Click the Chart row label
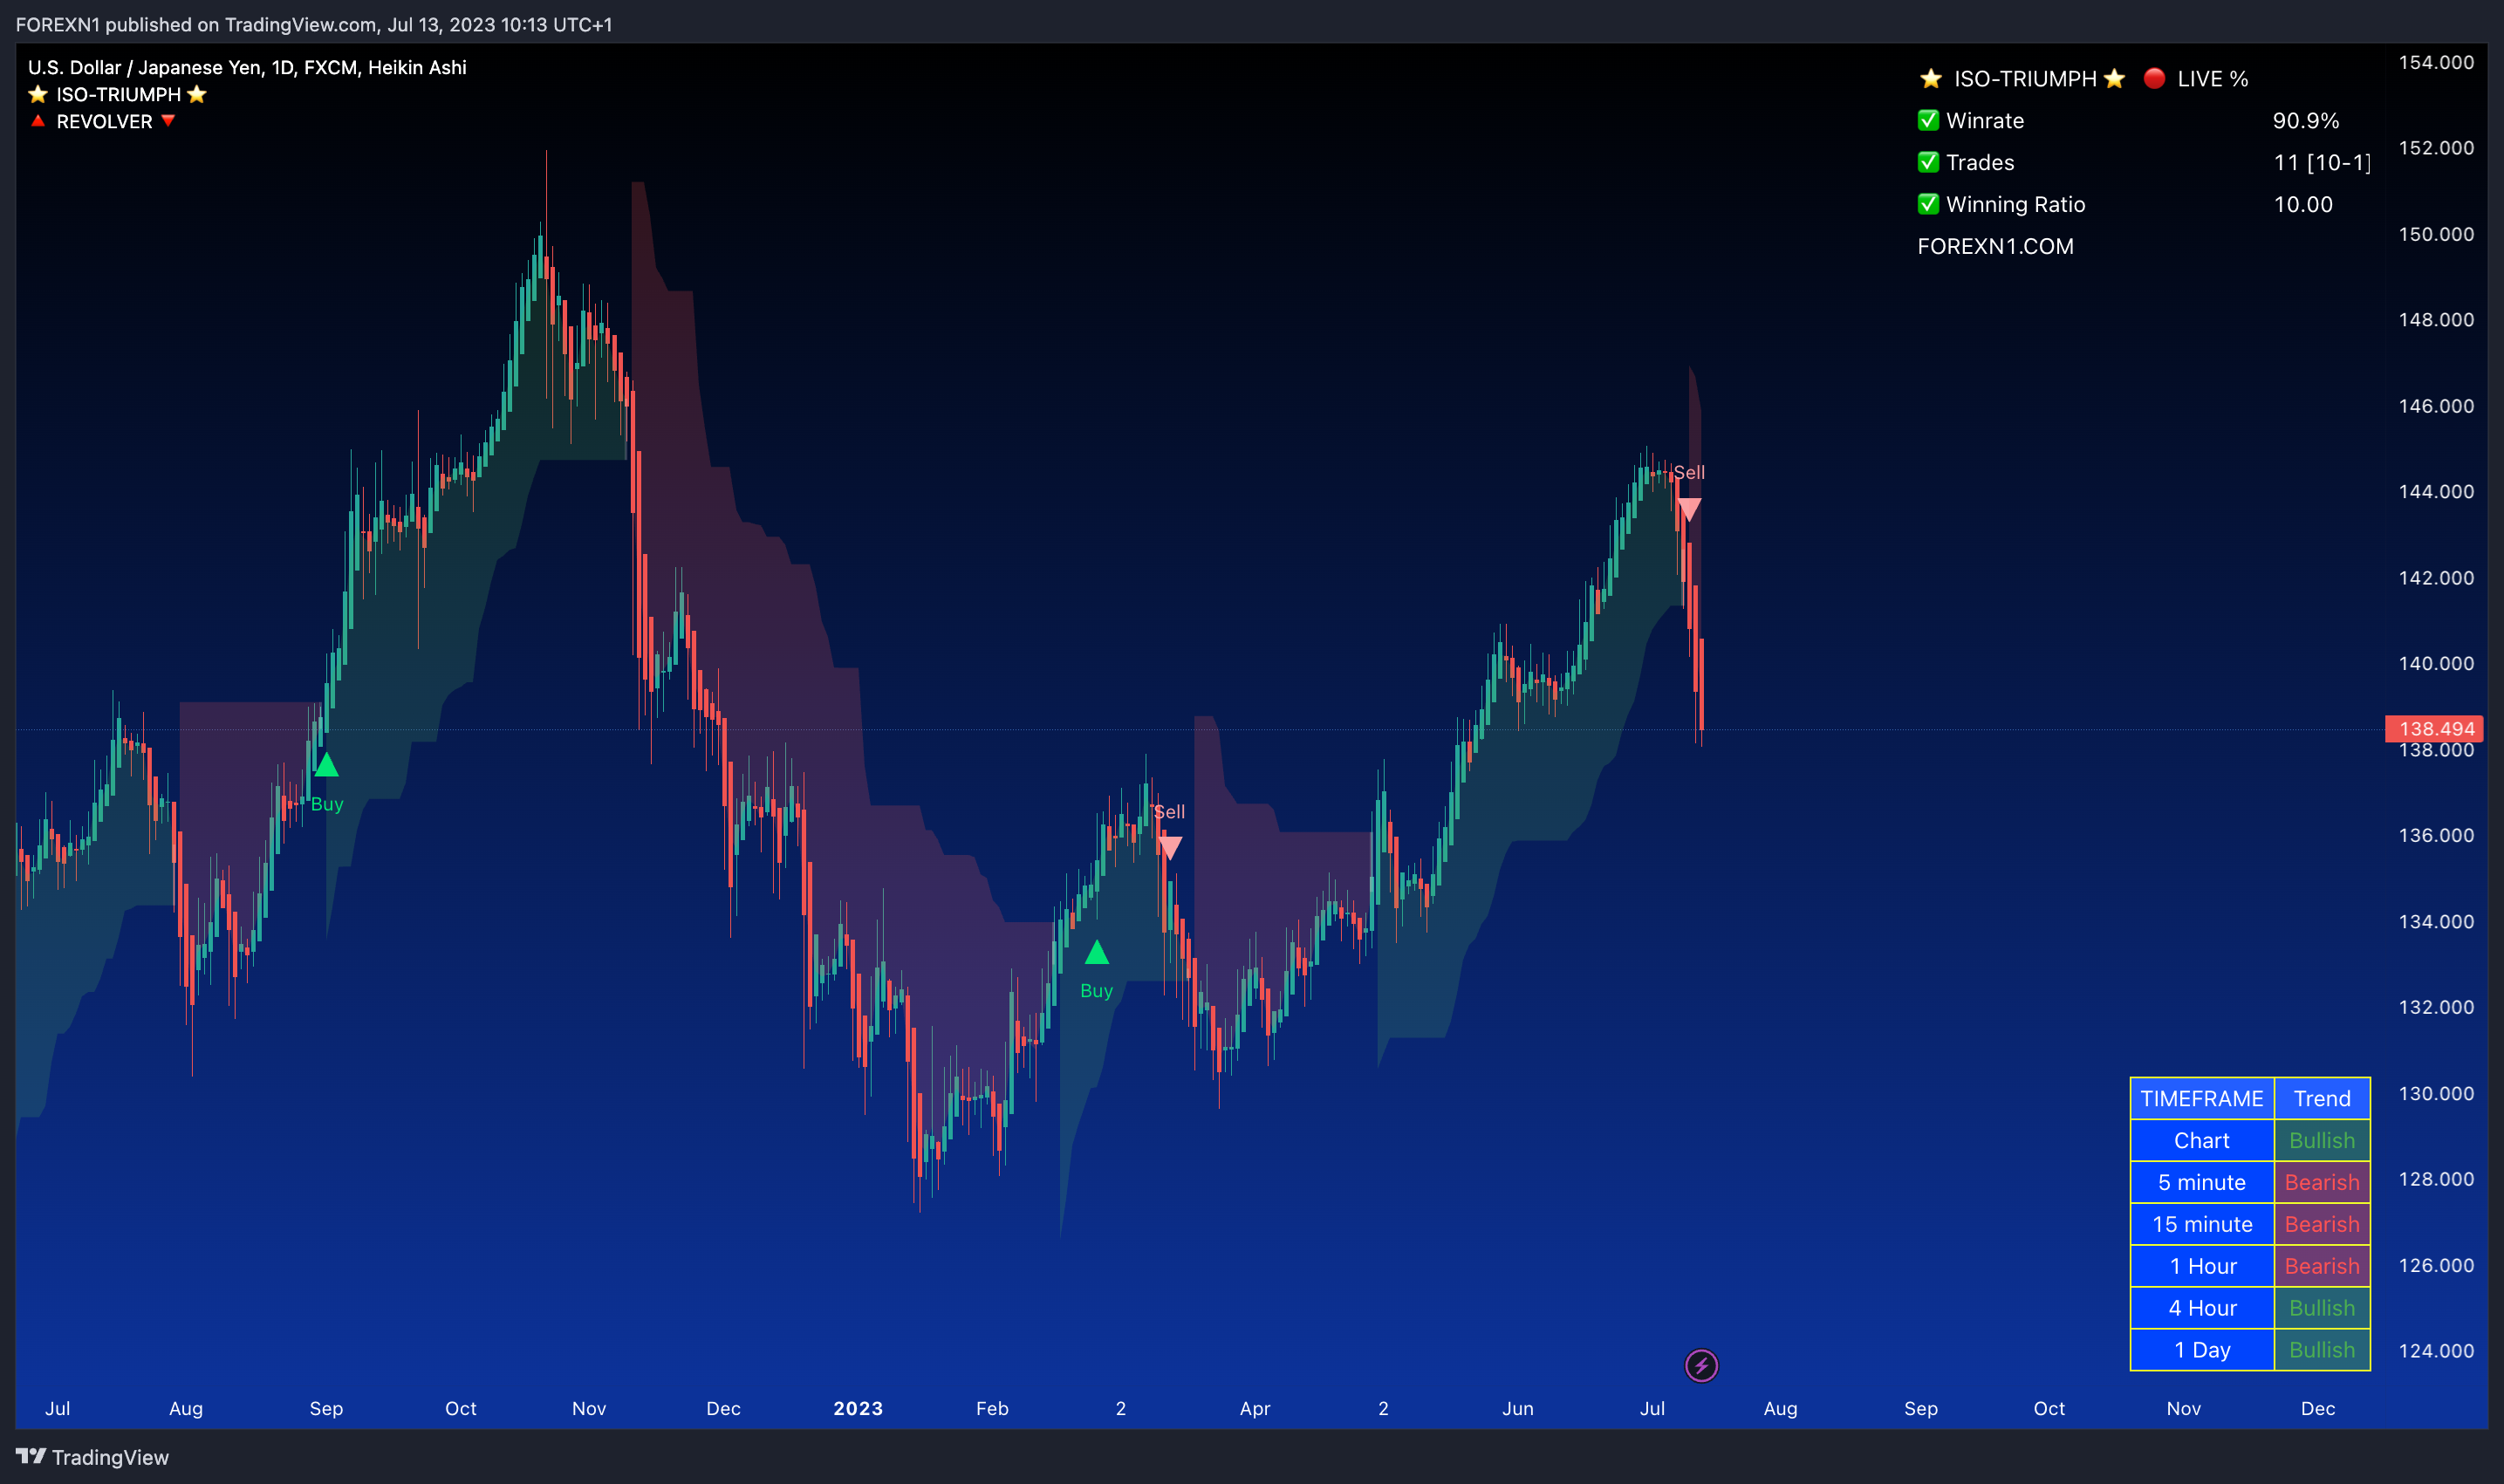 2201,1140
